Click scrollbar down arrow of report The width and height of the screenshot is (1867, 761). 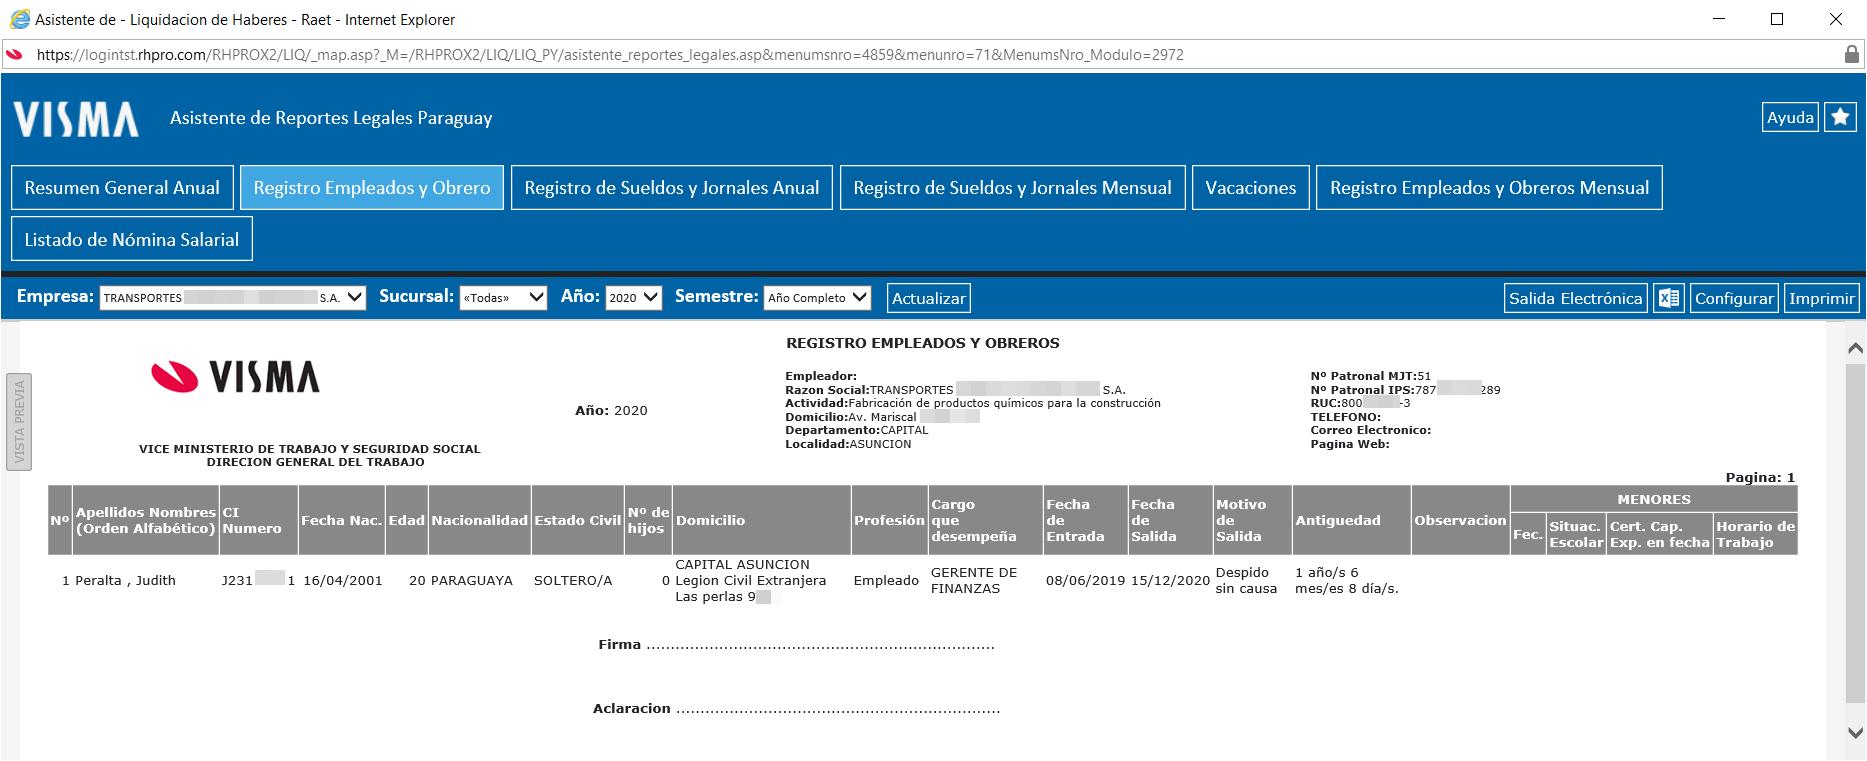[1855, 732]
